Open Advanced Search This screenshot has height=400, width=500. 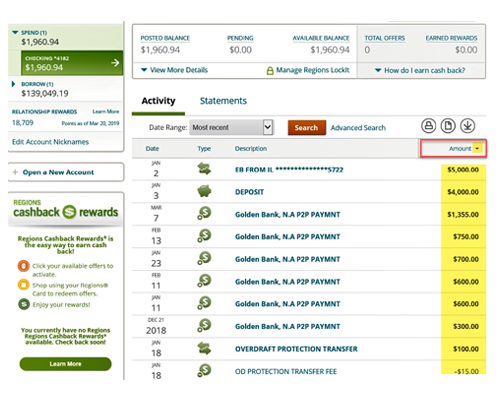point(358,128)
